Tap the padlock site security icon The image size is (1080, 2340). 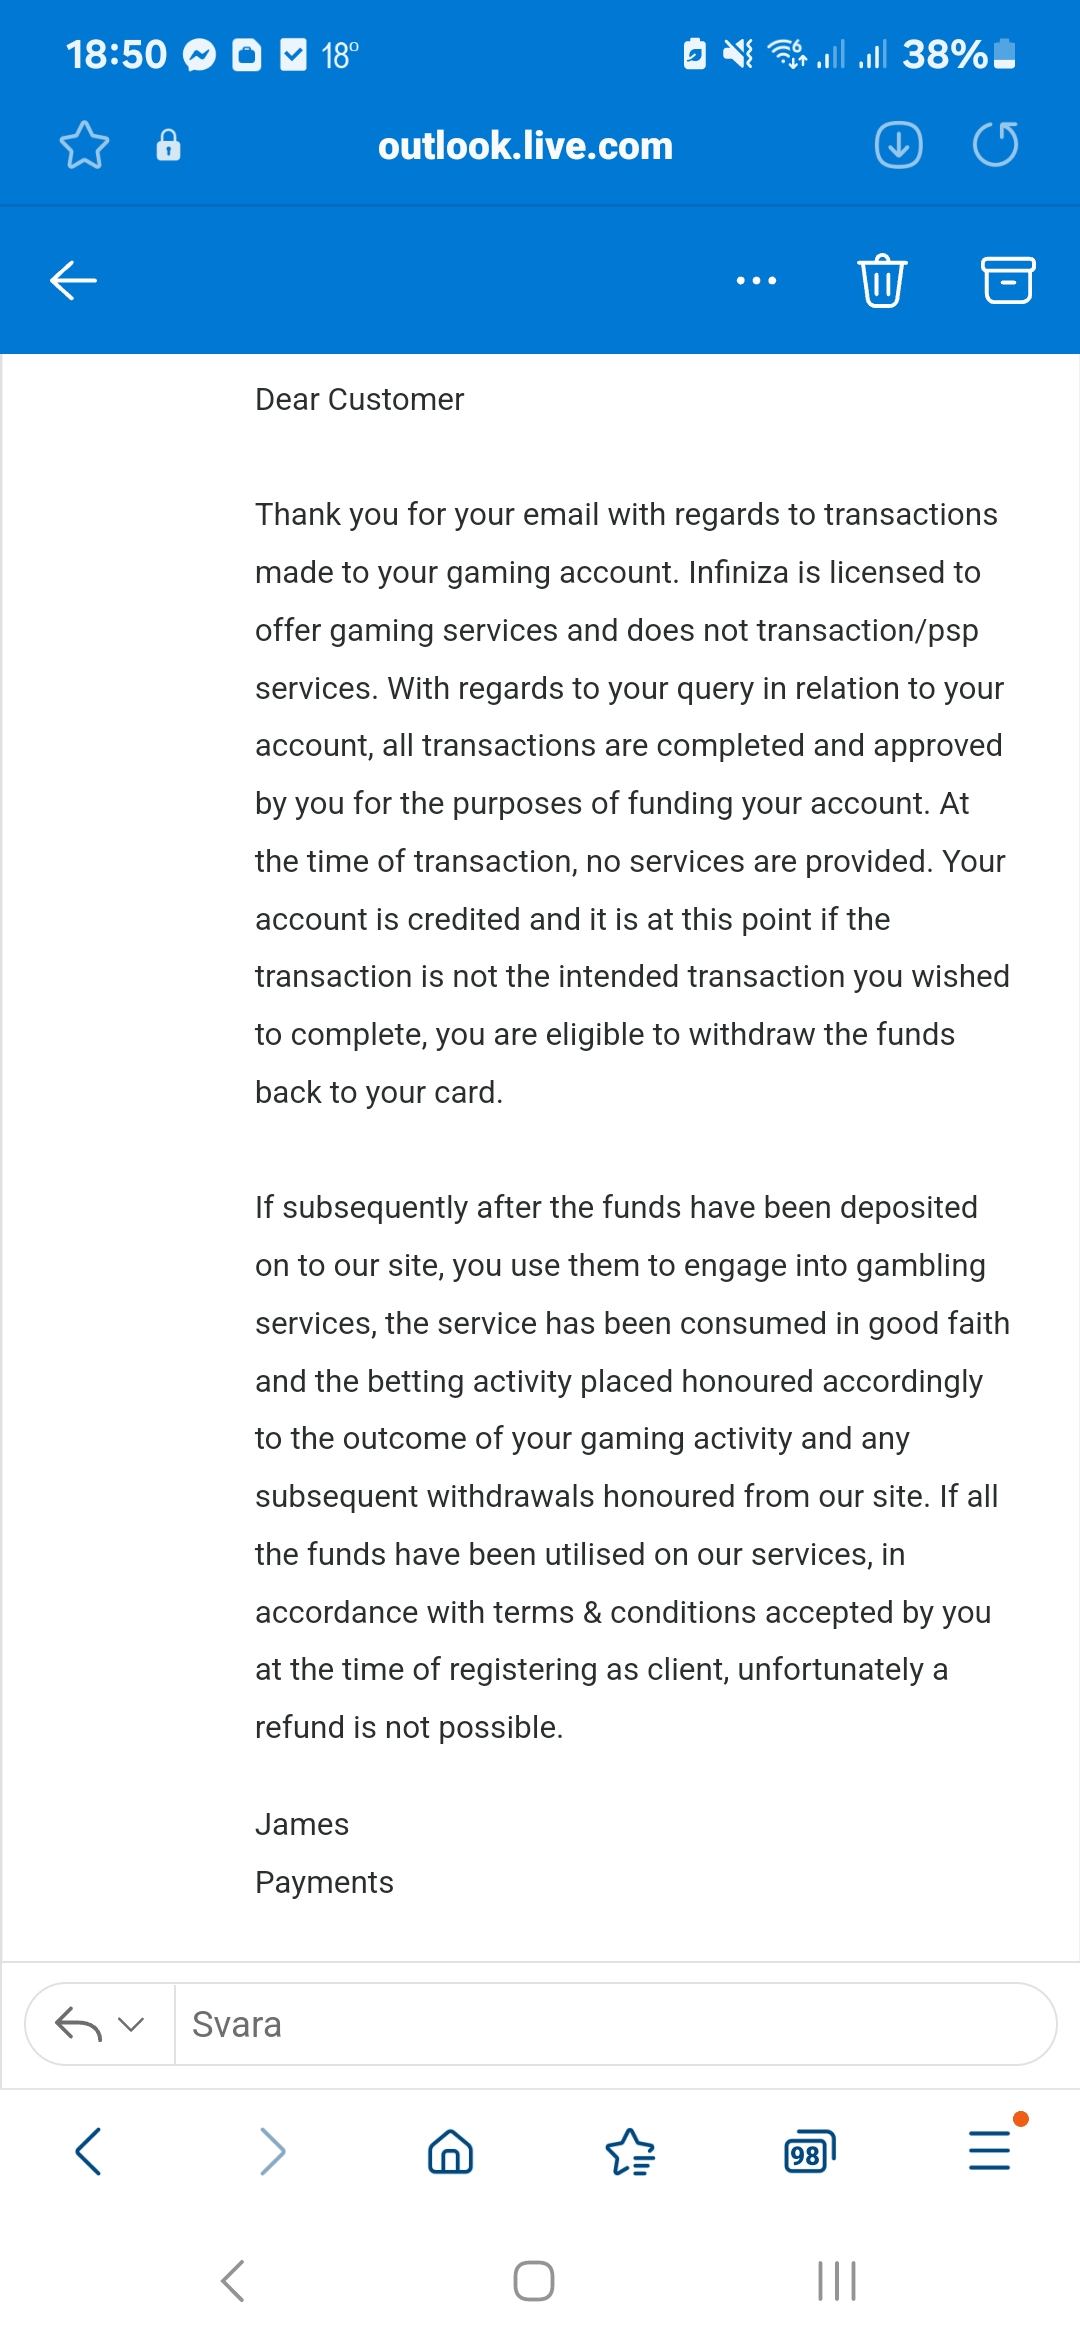pyautogui.click(x=169, y=146)
